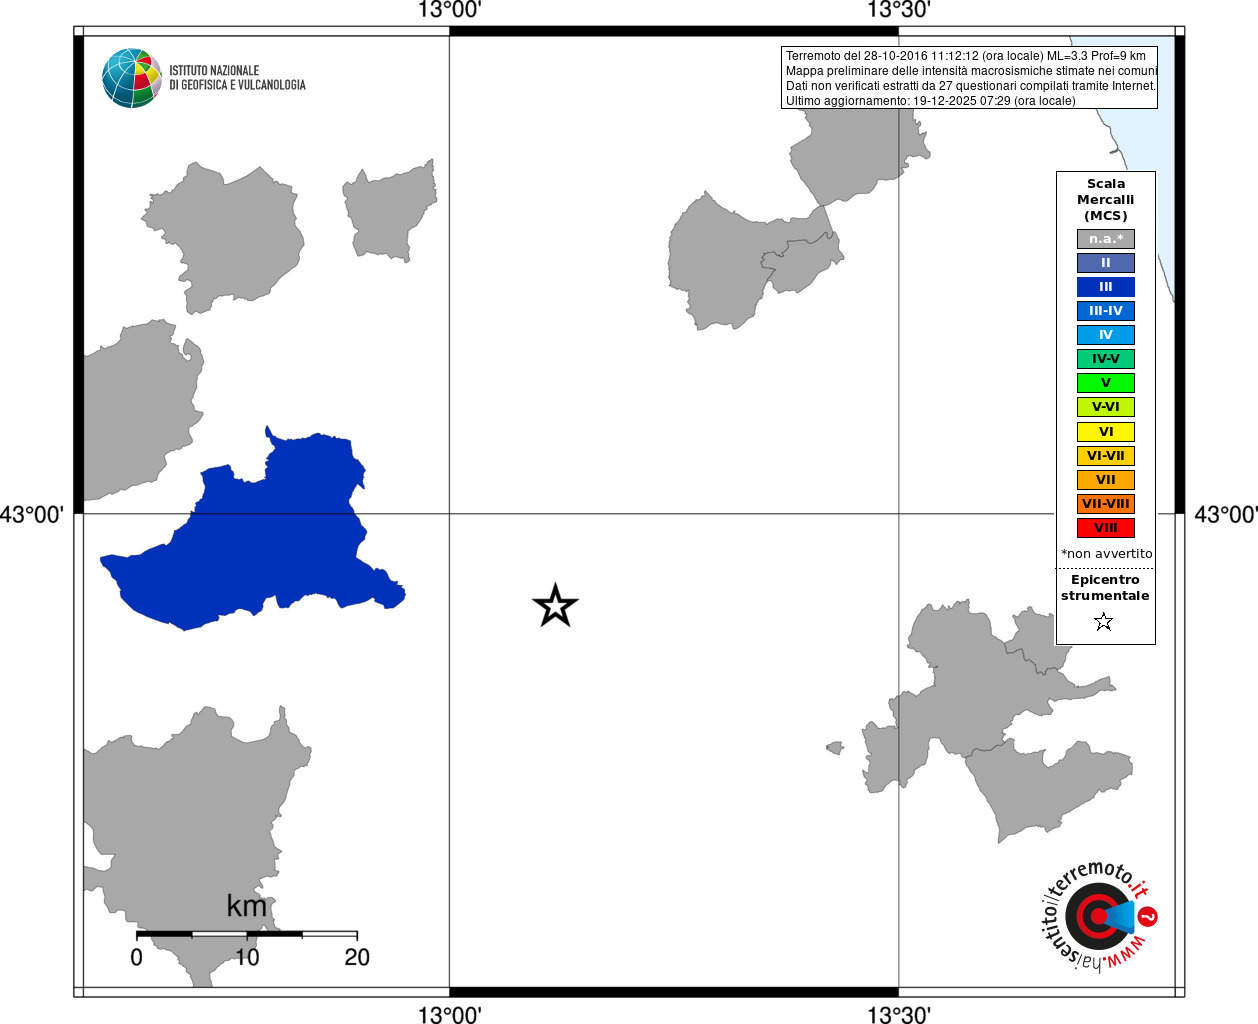
Task: Click the 'Ultimo aggiornamento: 19-12-2025' line
Action: coord(931,101)
